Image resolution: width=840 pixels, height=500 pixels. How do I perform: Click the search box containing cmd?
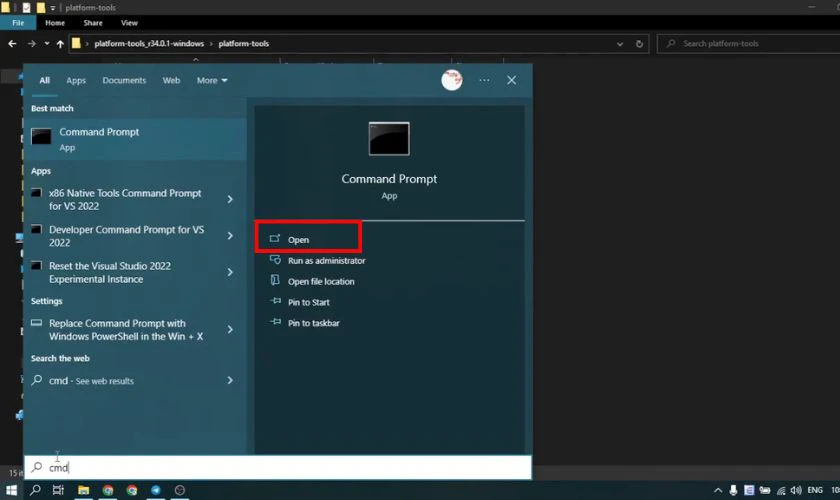pos(278,467)
